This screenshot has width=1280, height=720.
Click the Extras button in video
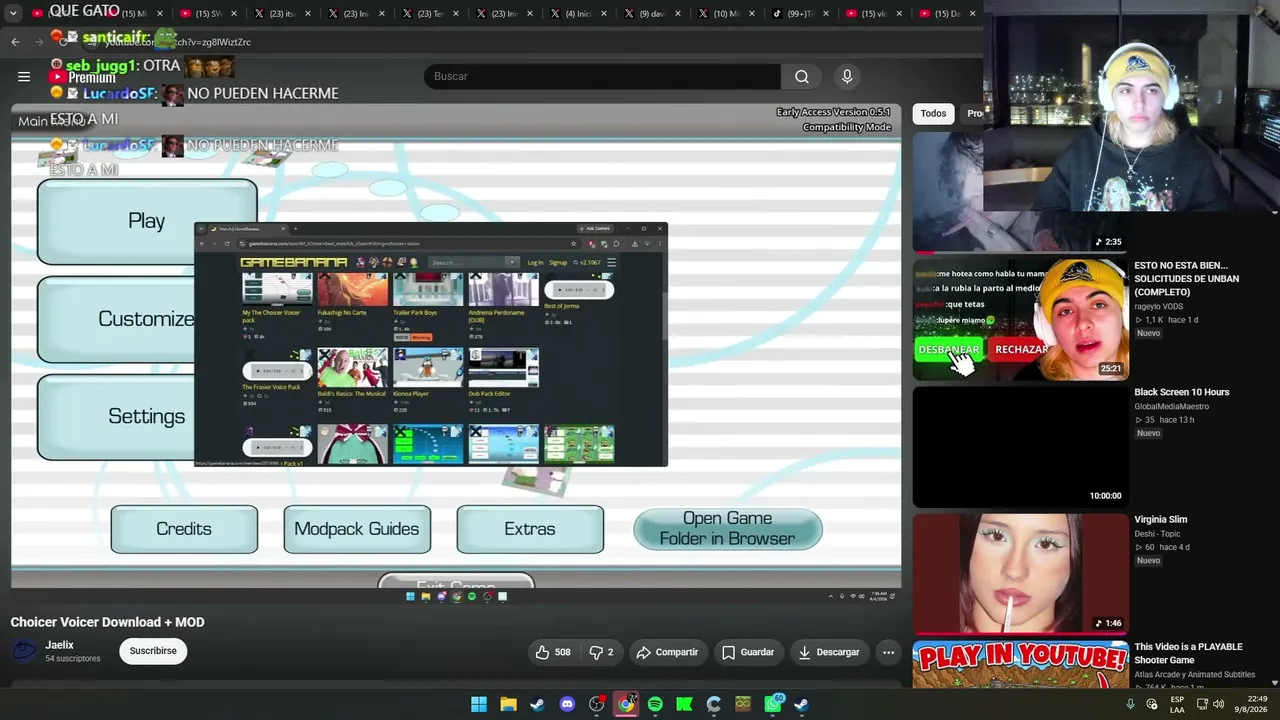[x=530, y=529]
